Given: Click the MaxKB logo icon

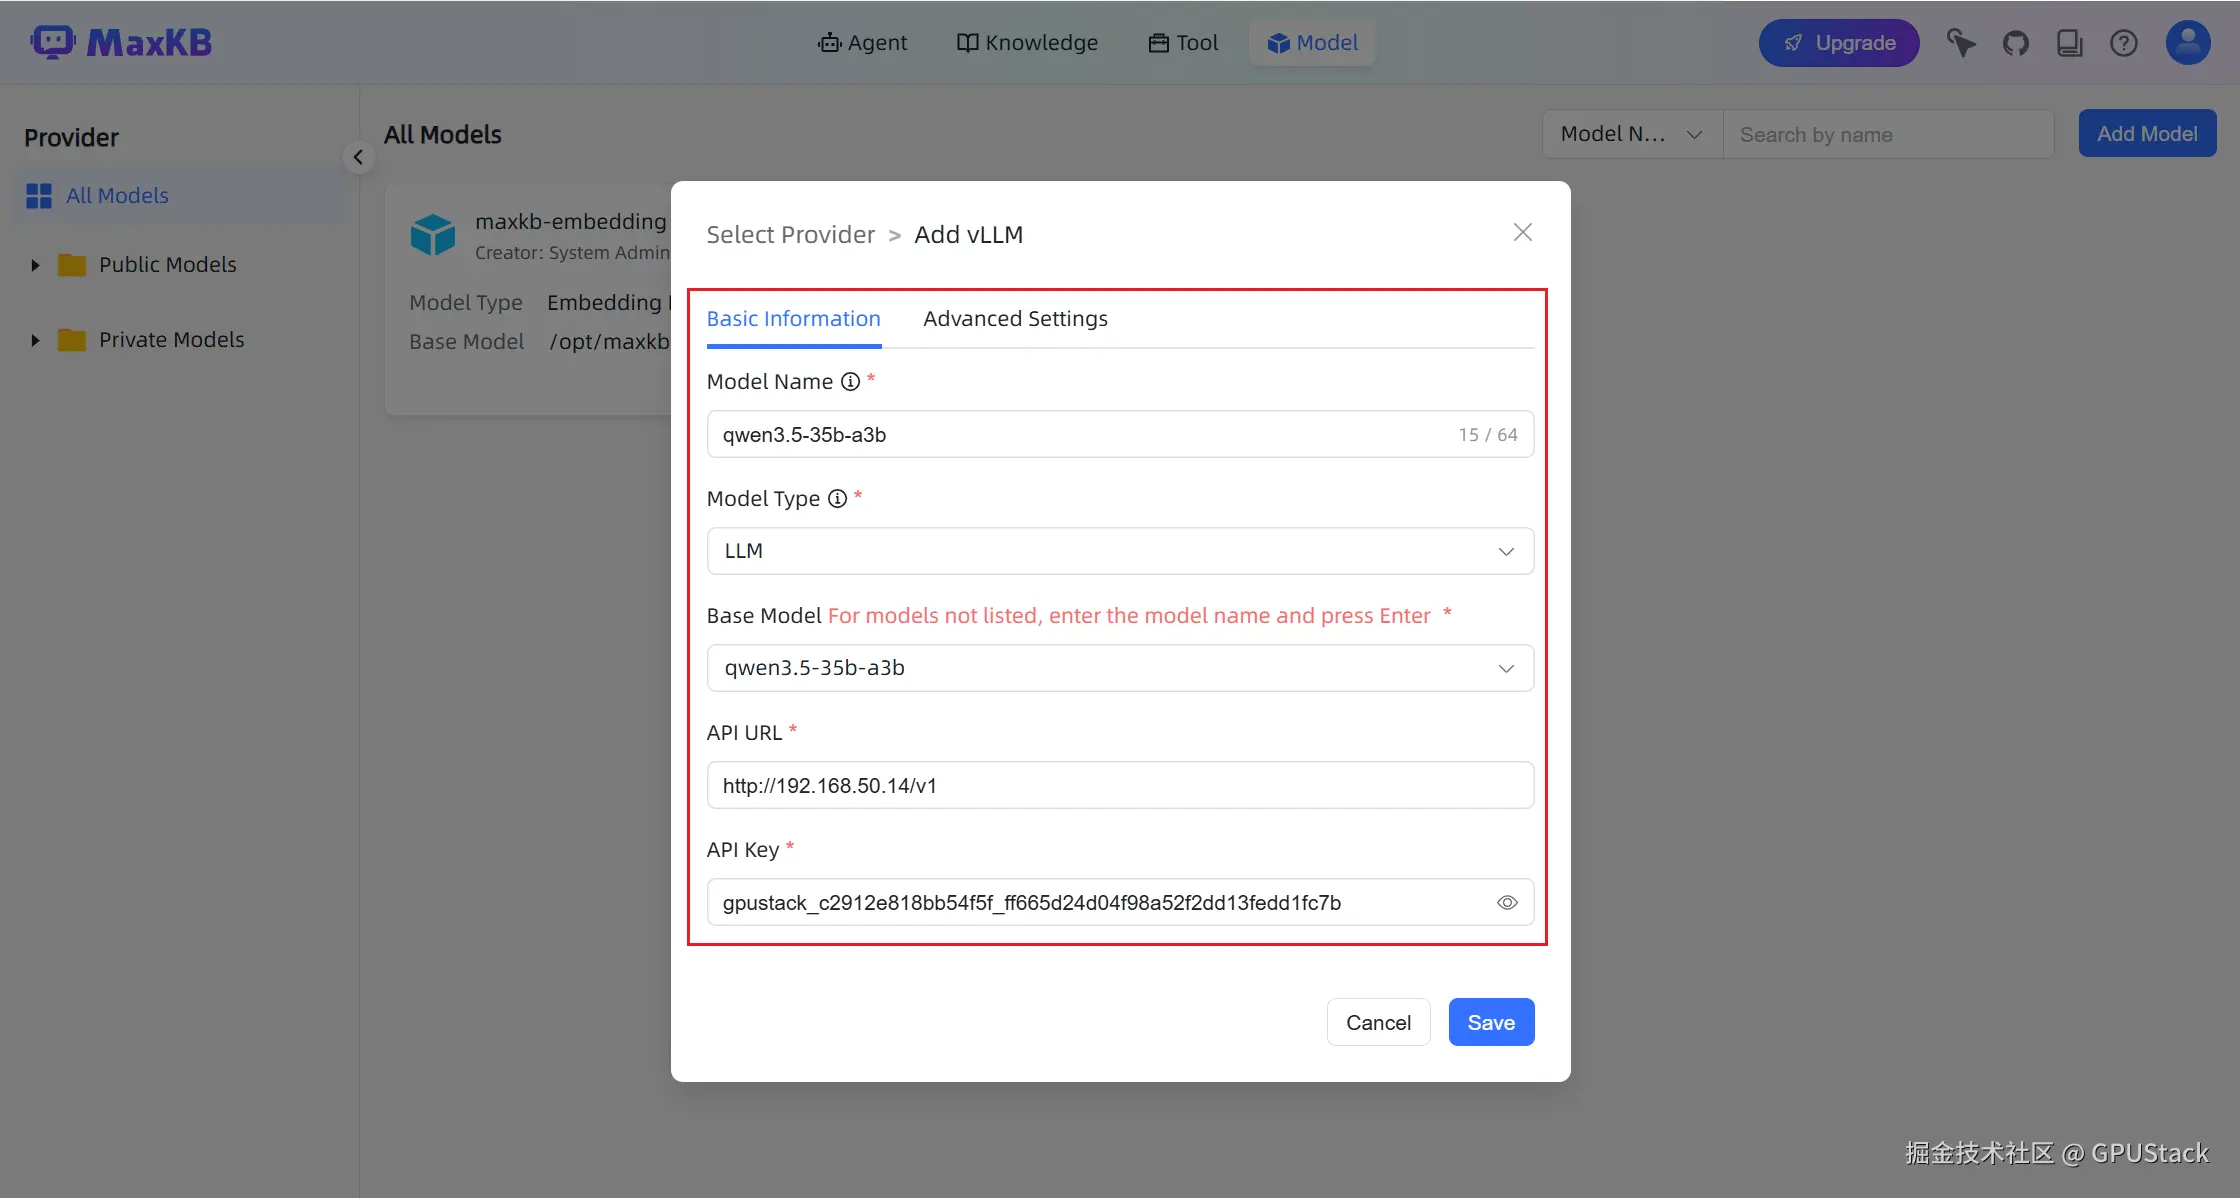Looking at the screenshot, I should [52, 42].
